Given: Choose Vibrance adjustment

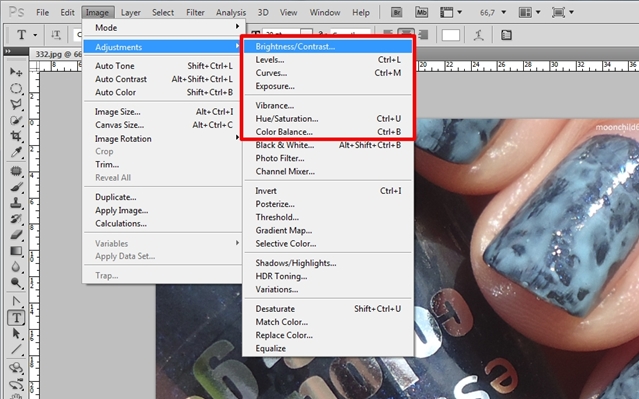Looking at the screenshot, I should [328, 106].
